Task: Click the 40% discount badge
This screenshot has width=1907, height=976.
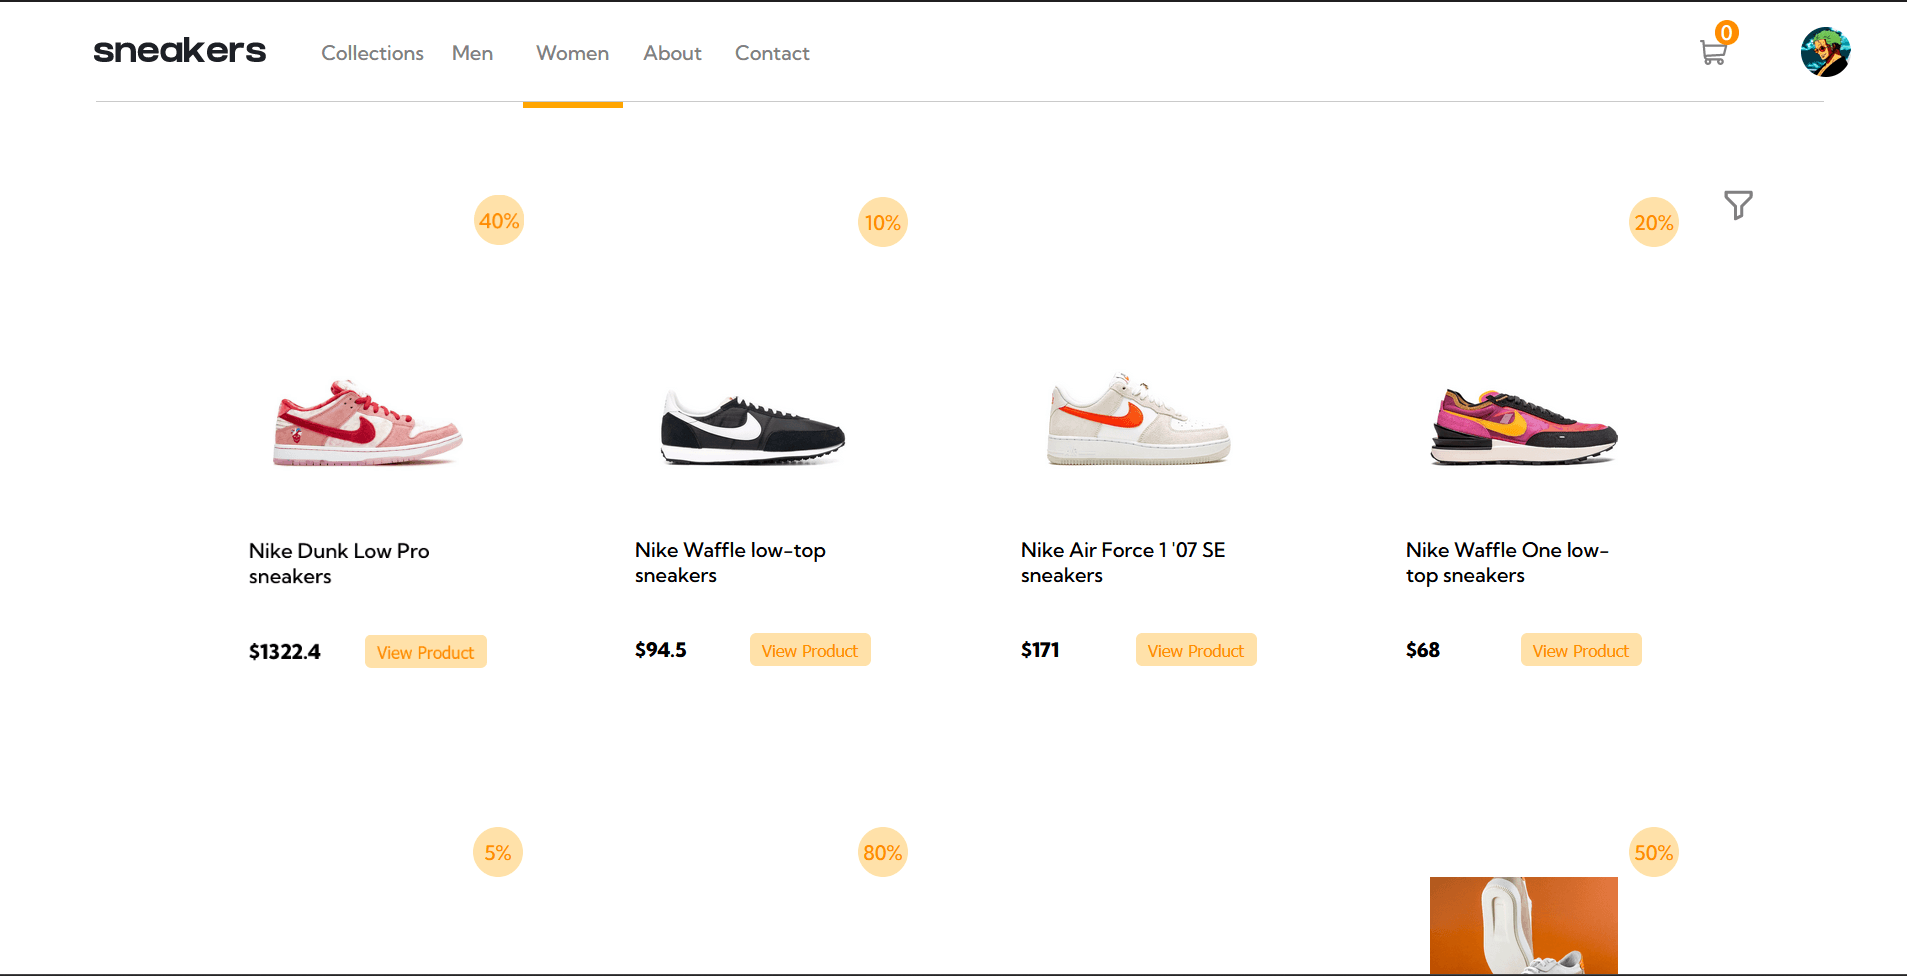Action: point(499,220)
